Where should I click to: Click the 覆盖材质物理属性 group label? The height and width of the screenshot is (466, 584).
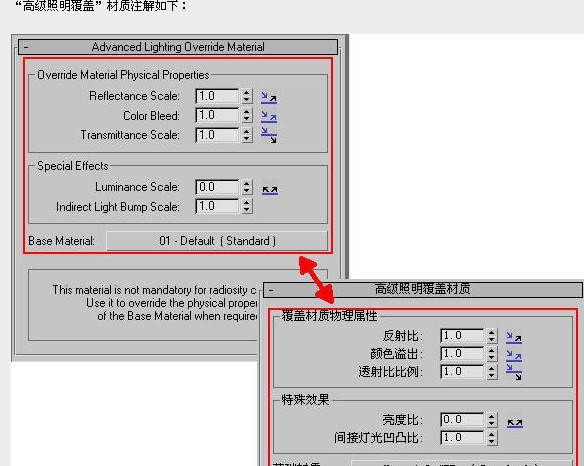click(329, 316)
